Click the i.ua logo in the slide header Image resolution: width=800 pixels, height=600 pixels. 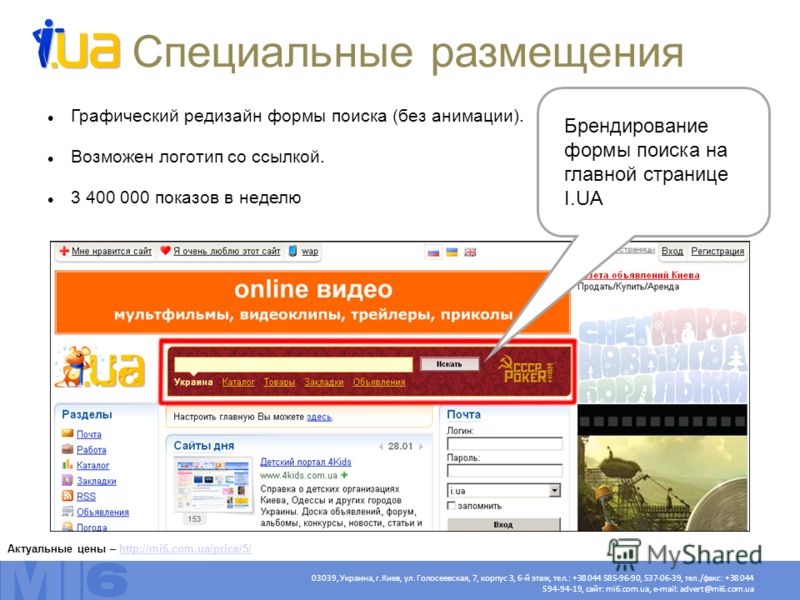77,44
